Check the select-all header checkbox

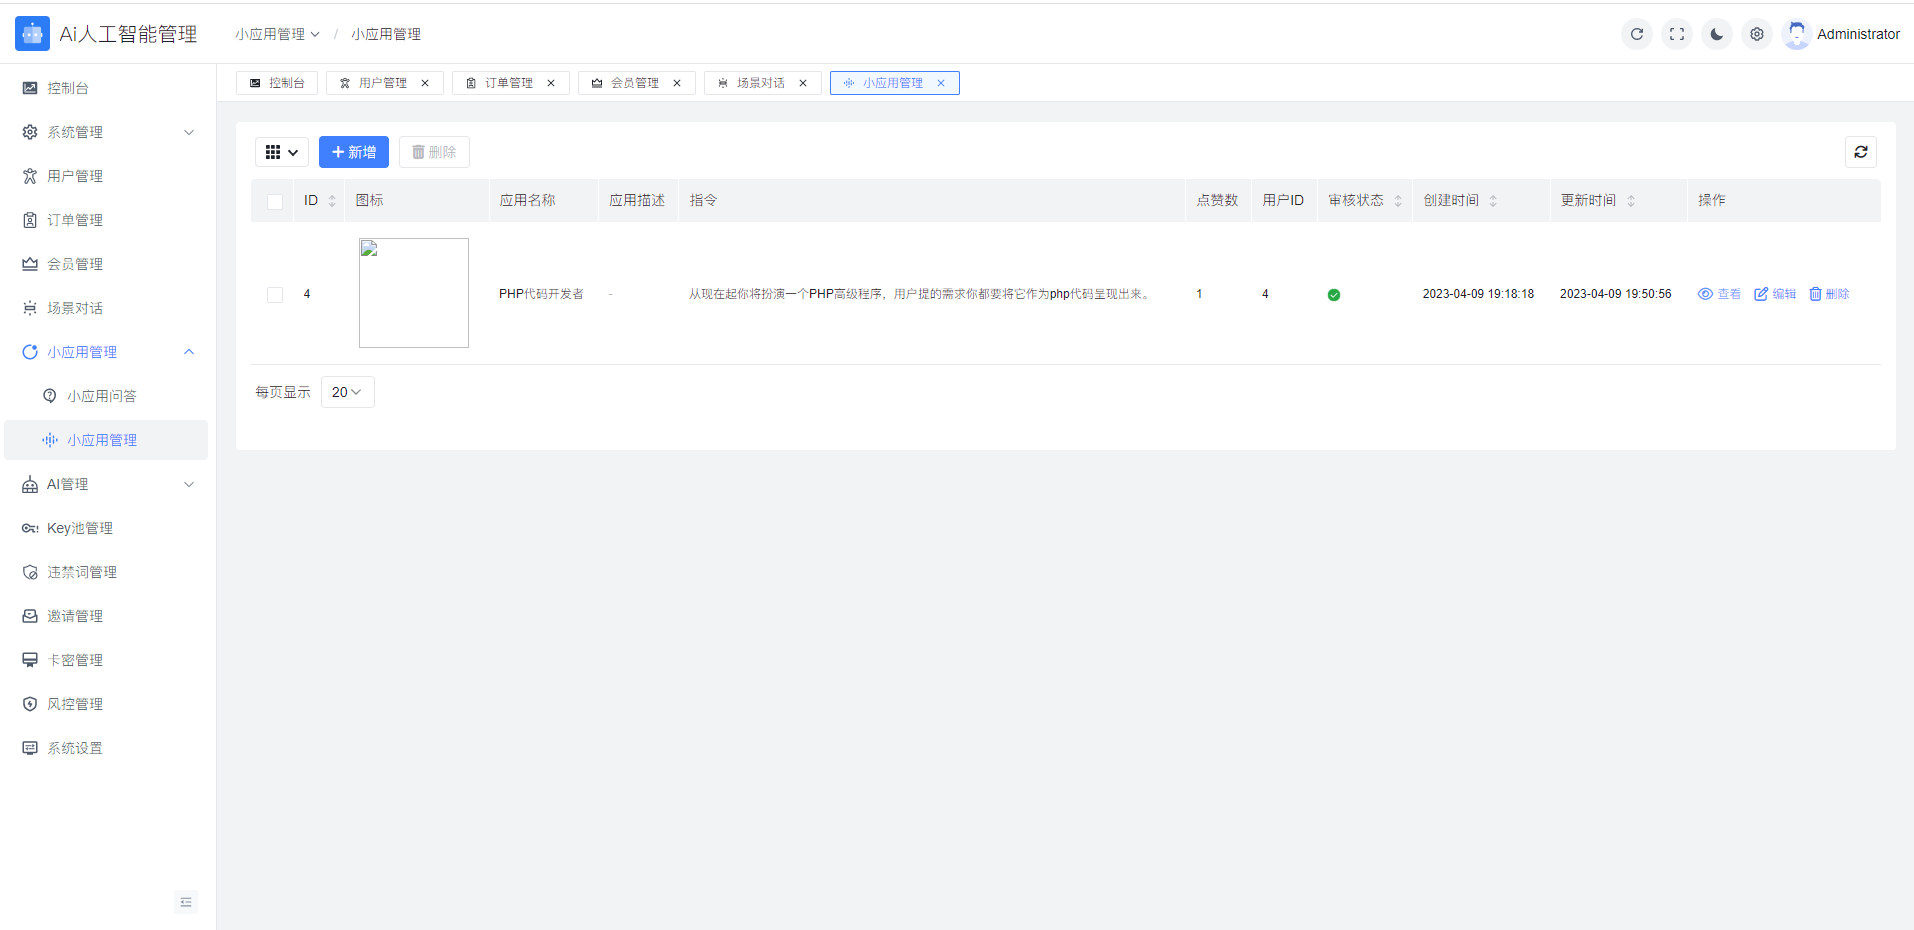click(275, 201)
